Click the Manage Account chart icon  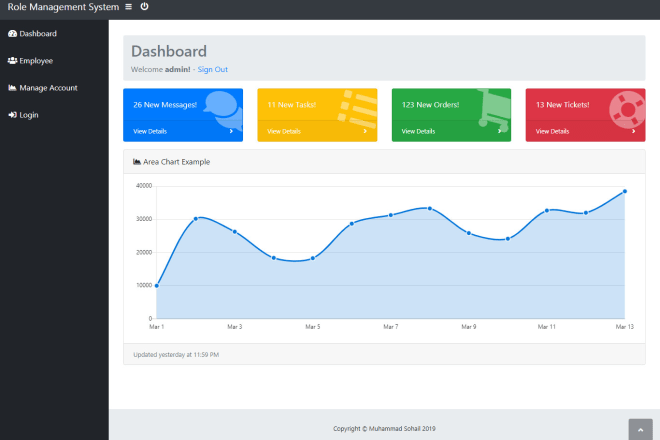12,88
